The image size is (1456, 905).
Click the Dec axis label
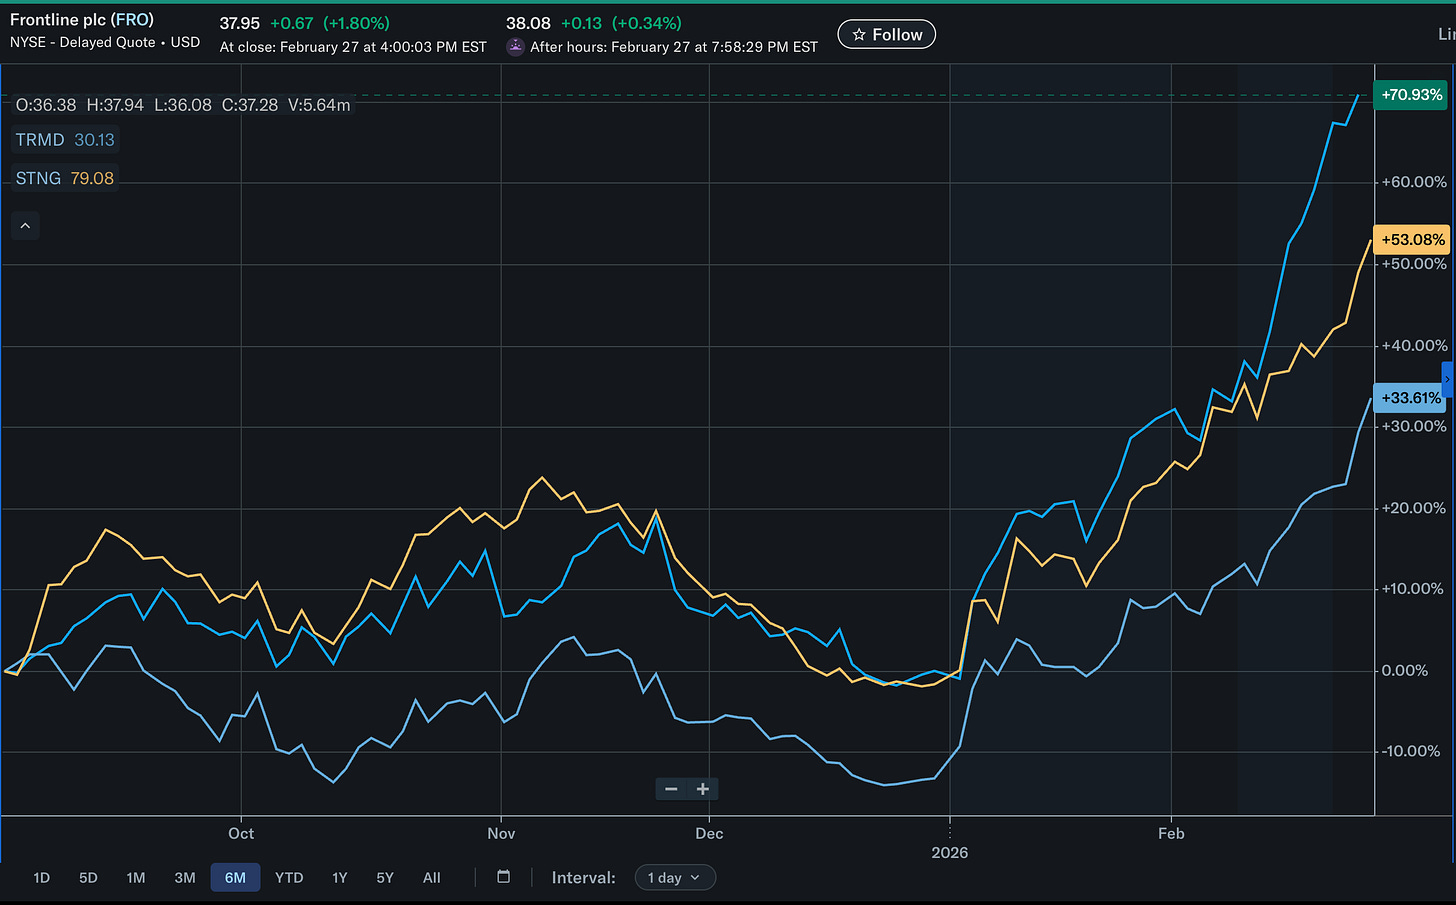(709, 833)
